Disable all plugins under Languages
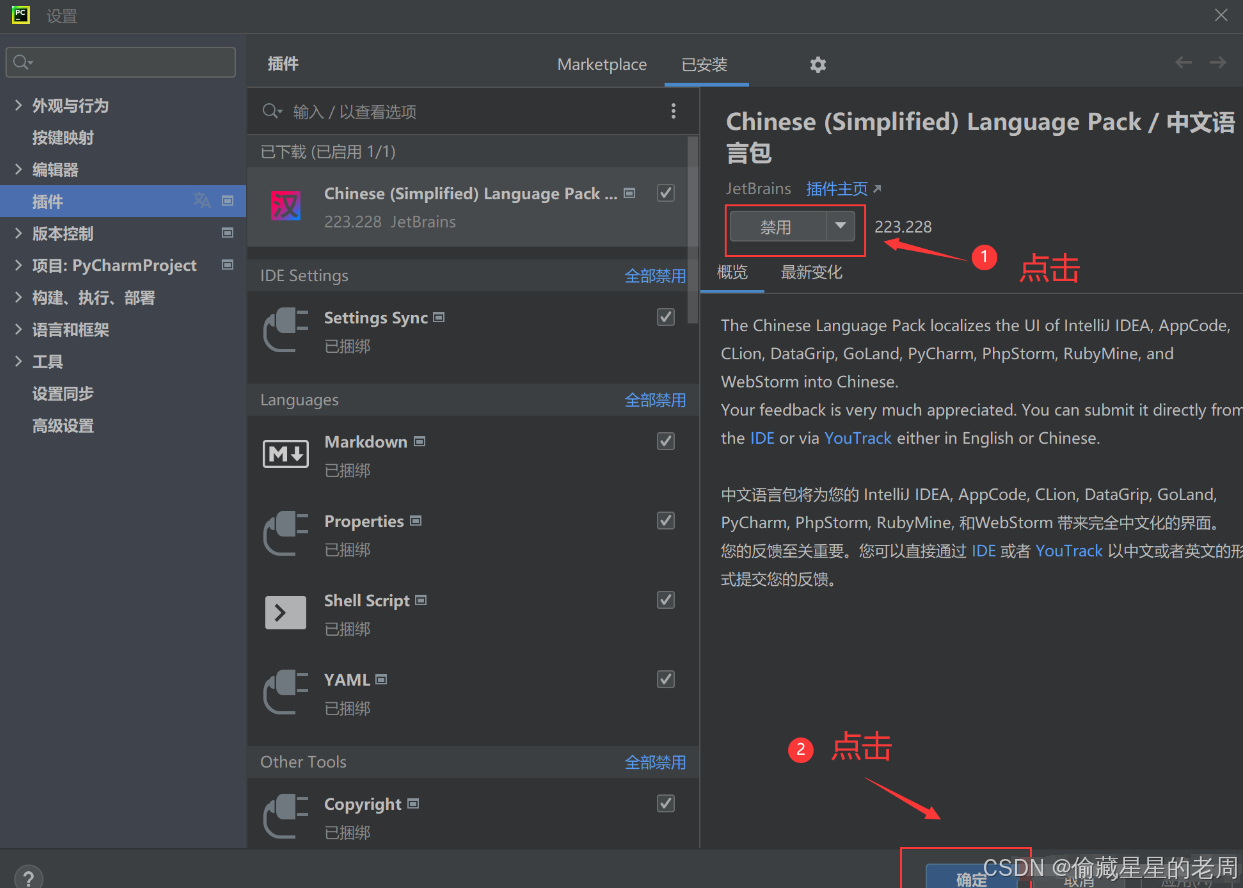 [x=655, y=400]
